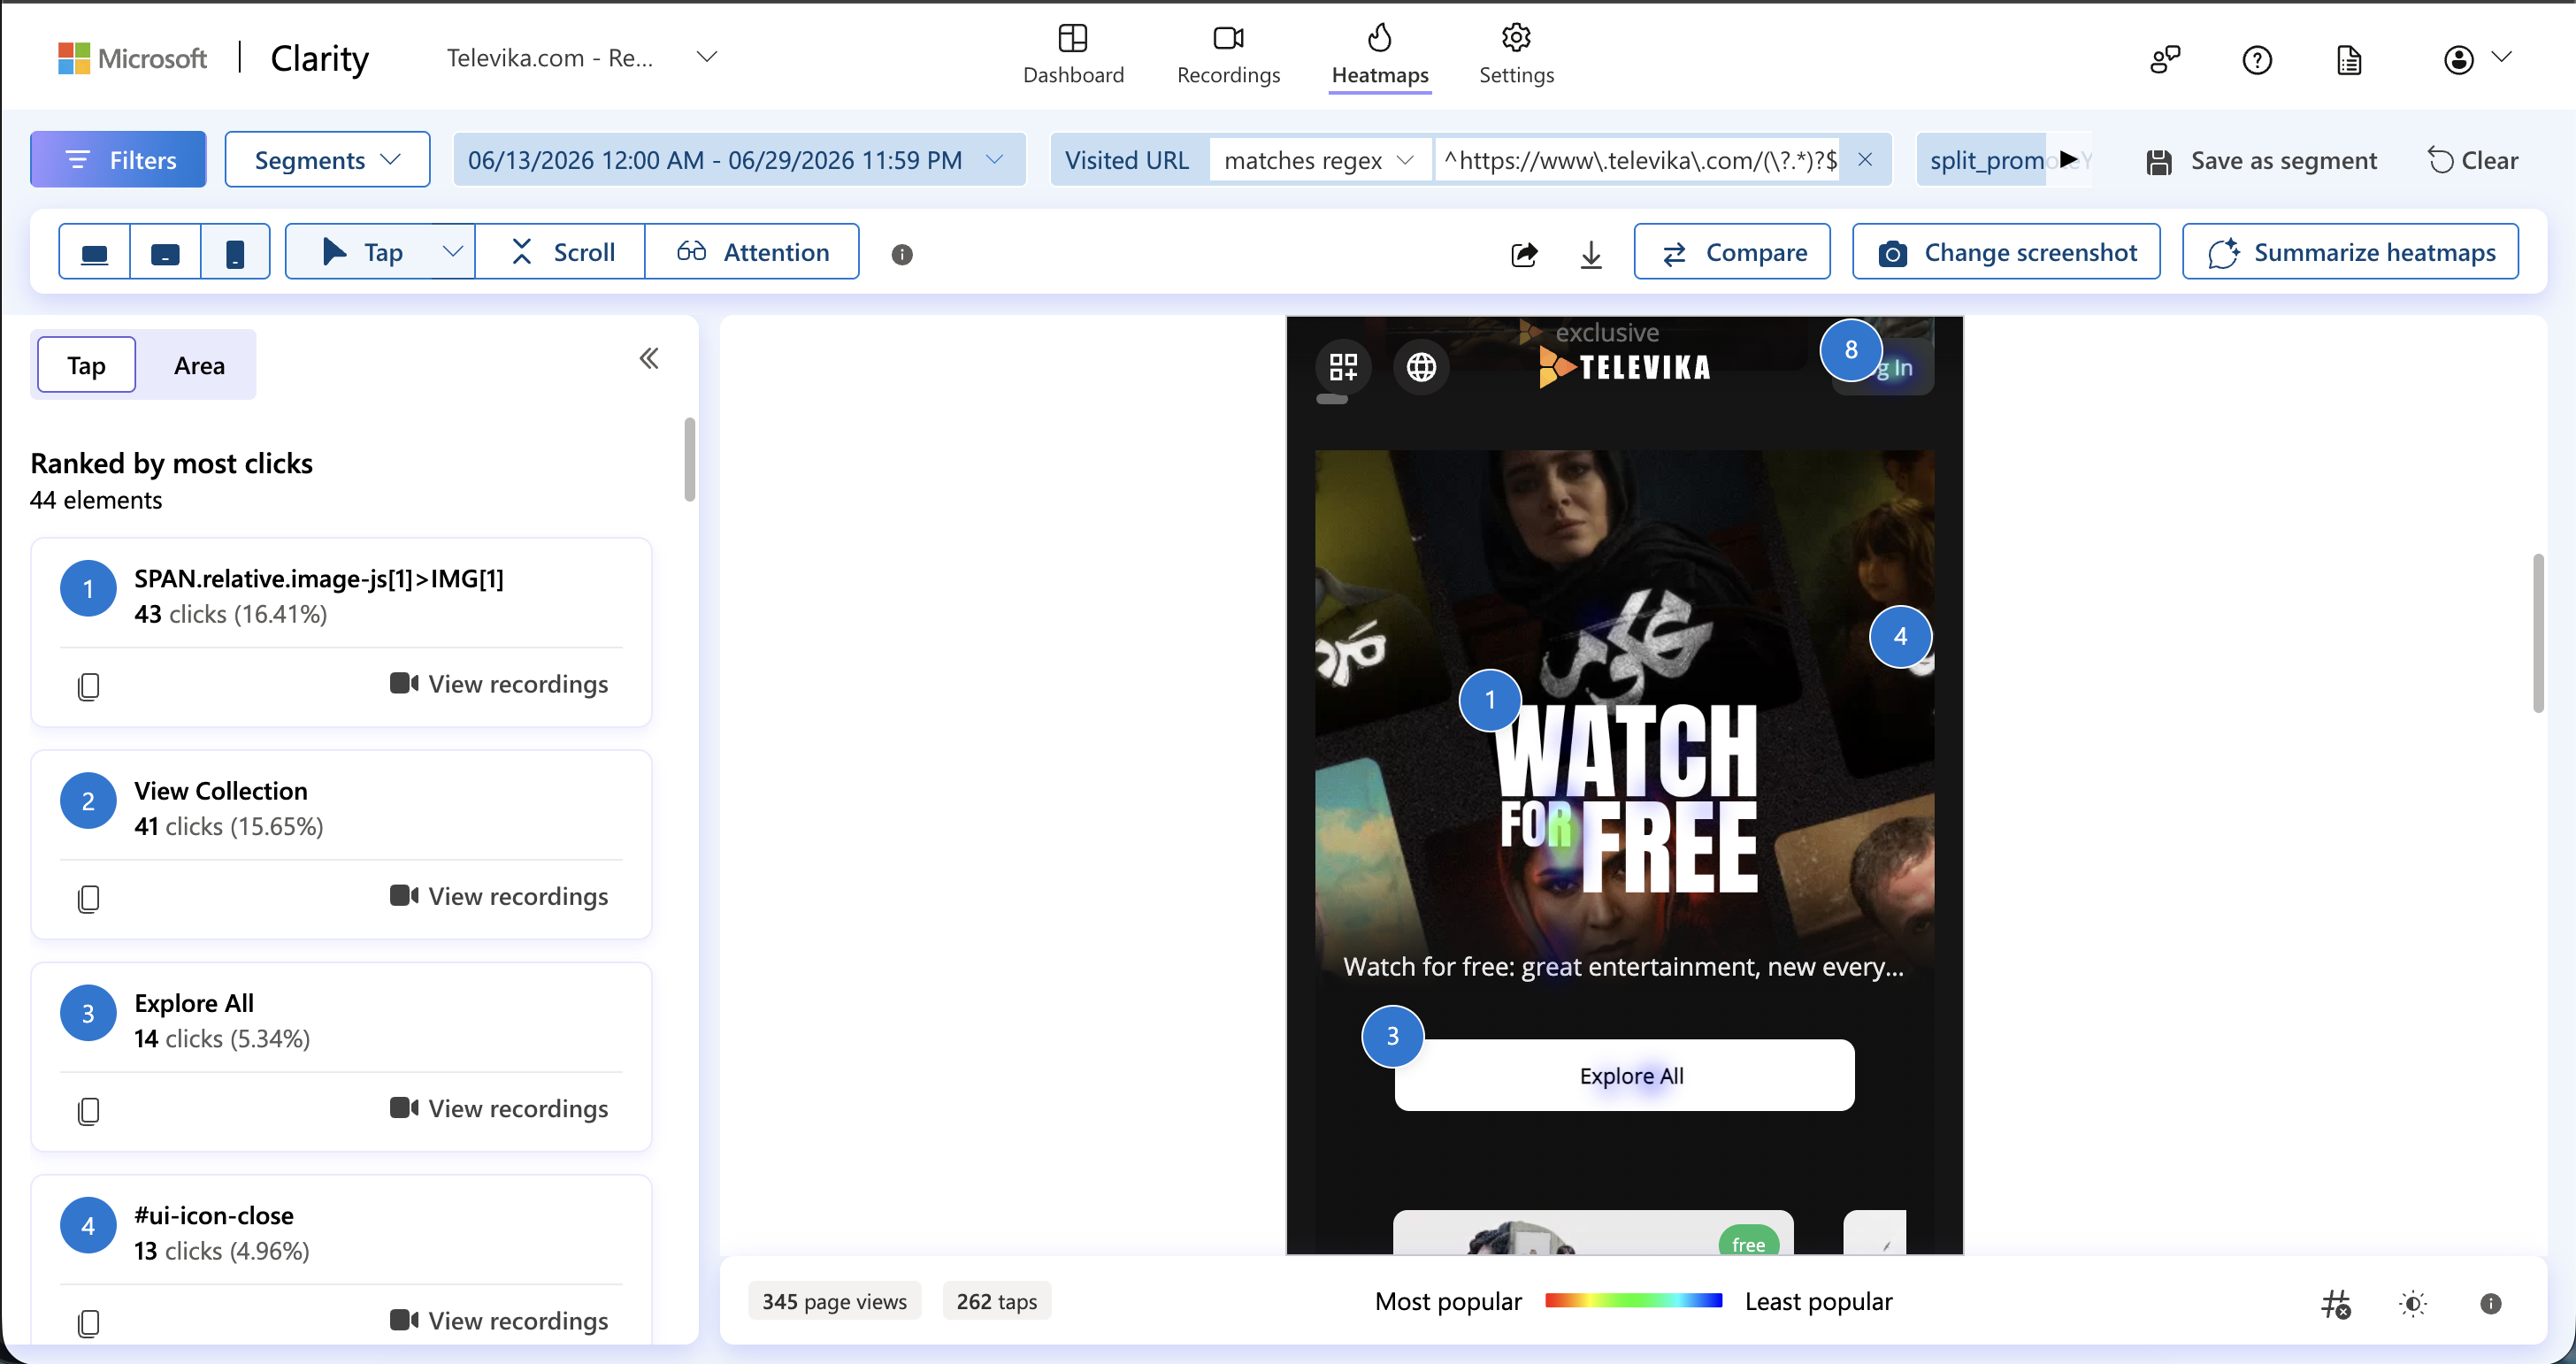Screen dimensions: 2576x1364
Task: Open the date range dropdown
Action: click(x=739, y=159)
